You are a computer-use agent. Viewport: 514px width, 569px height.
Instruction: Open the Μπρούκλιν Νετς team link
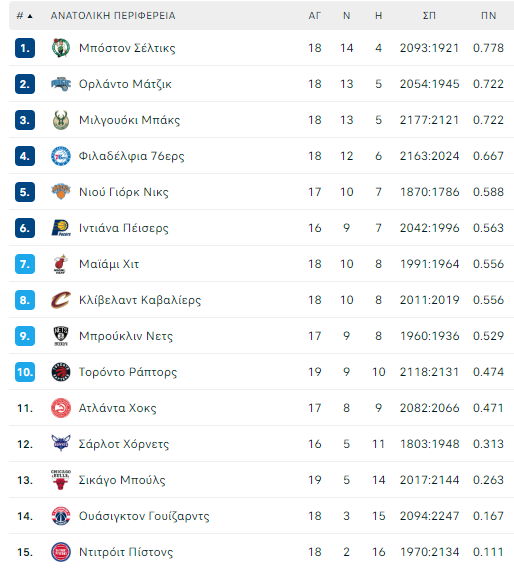click(126, 336)
